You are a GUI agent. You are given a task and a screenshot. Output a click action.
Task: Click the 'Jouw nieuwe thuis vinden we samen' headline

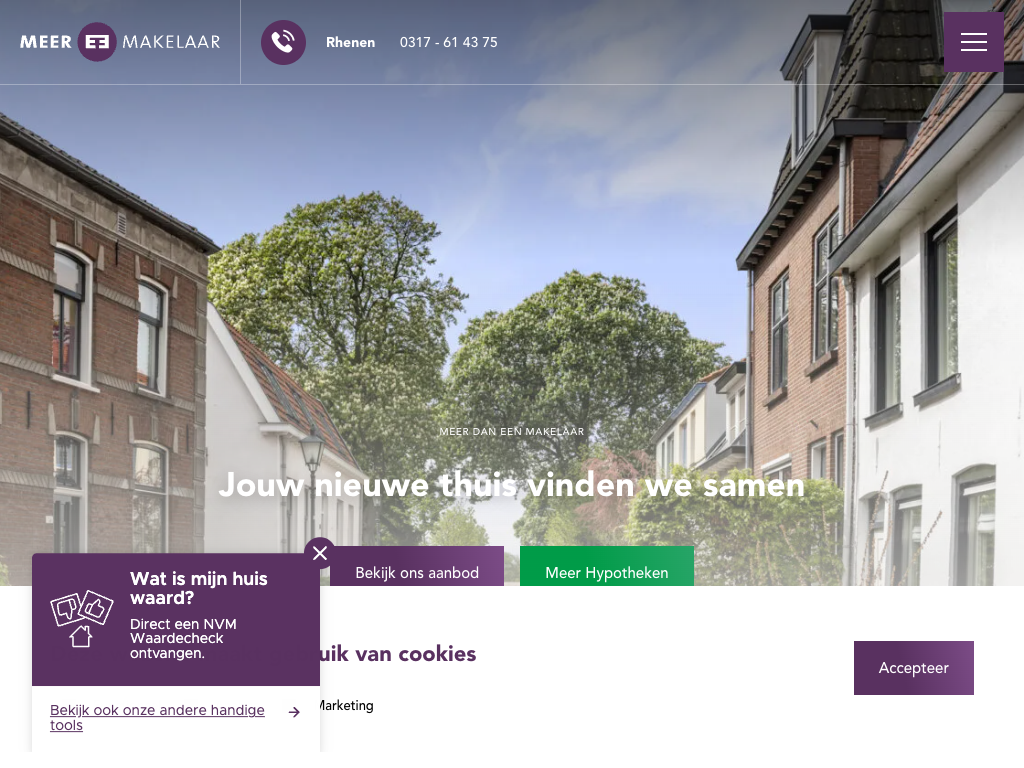tap(511, 485)
